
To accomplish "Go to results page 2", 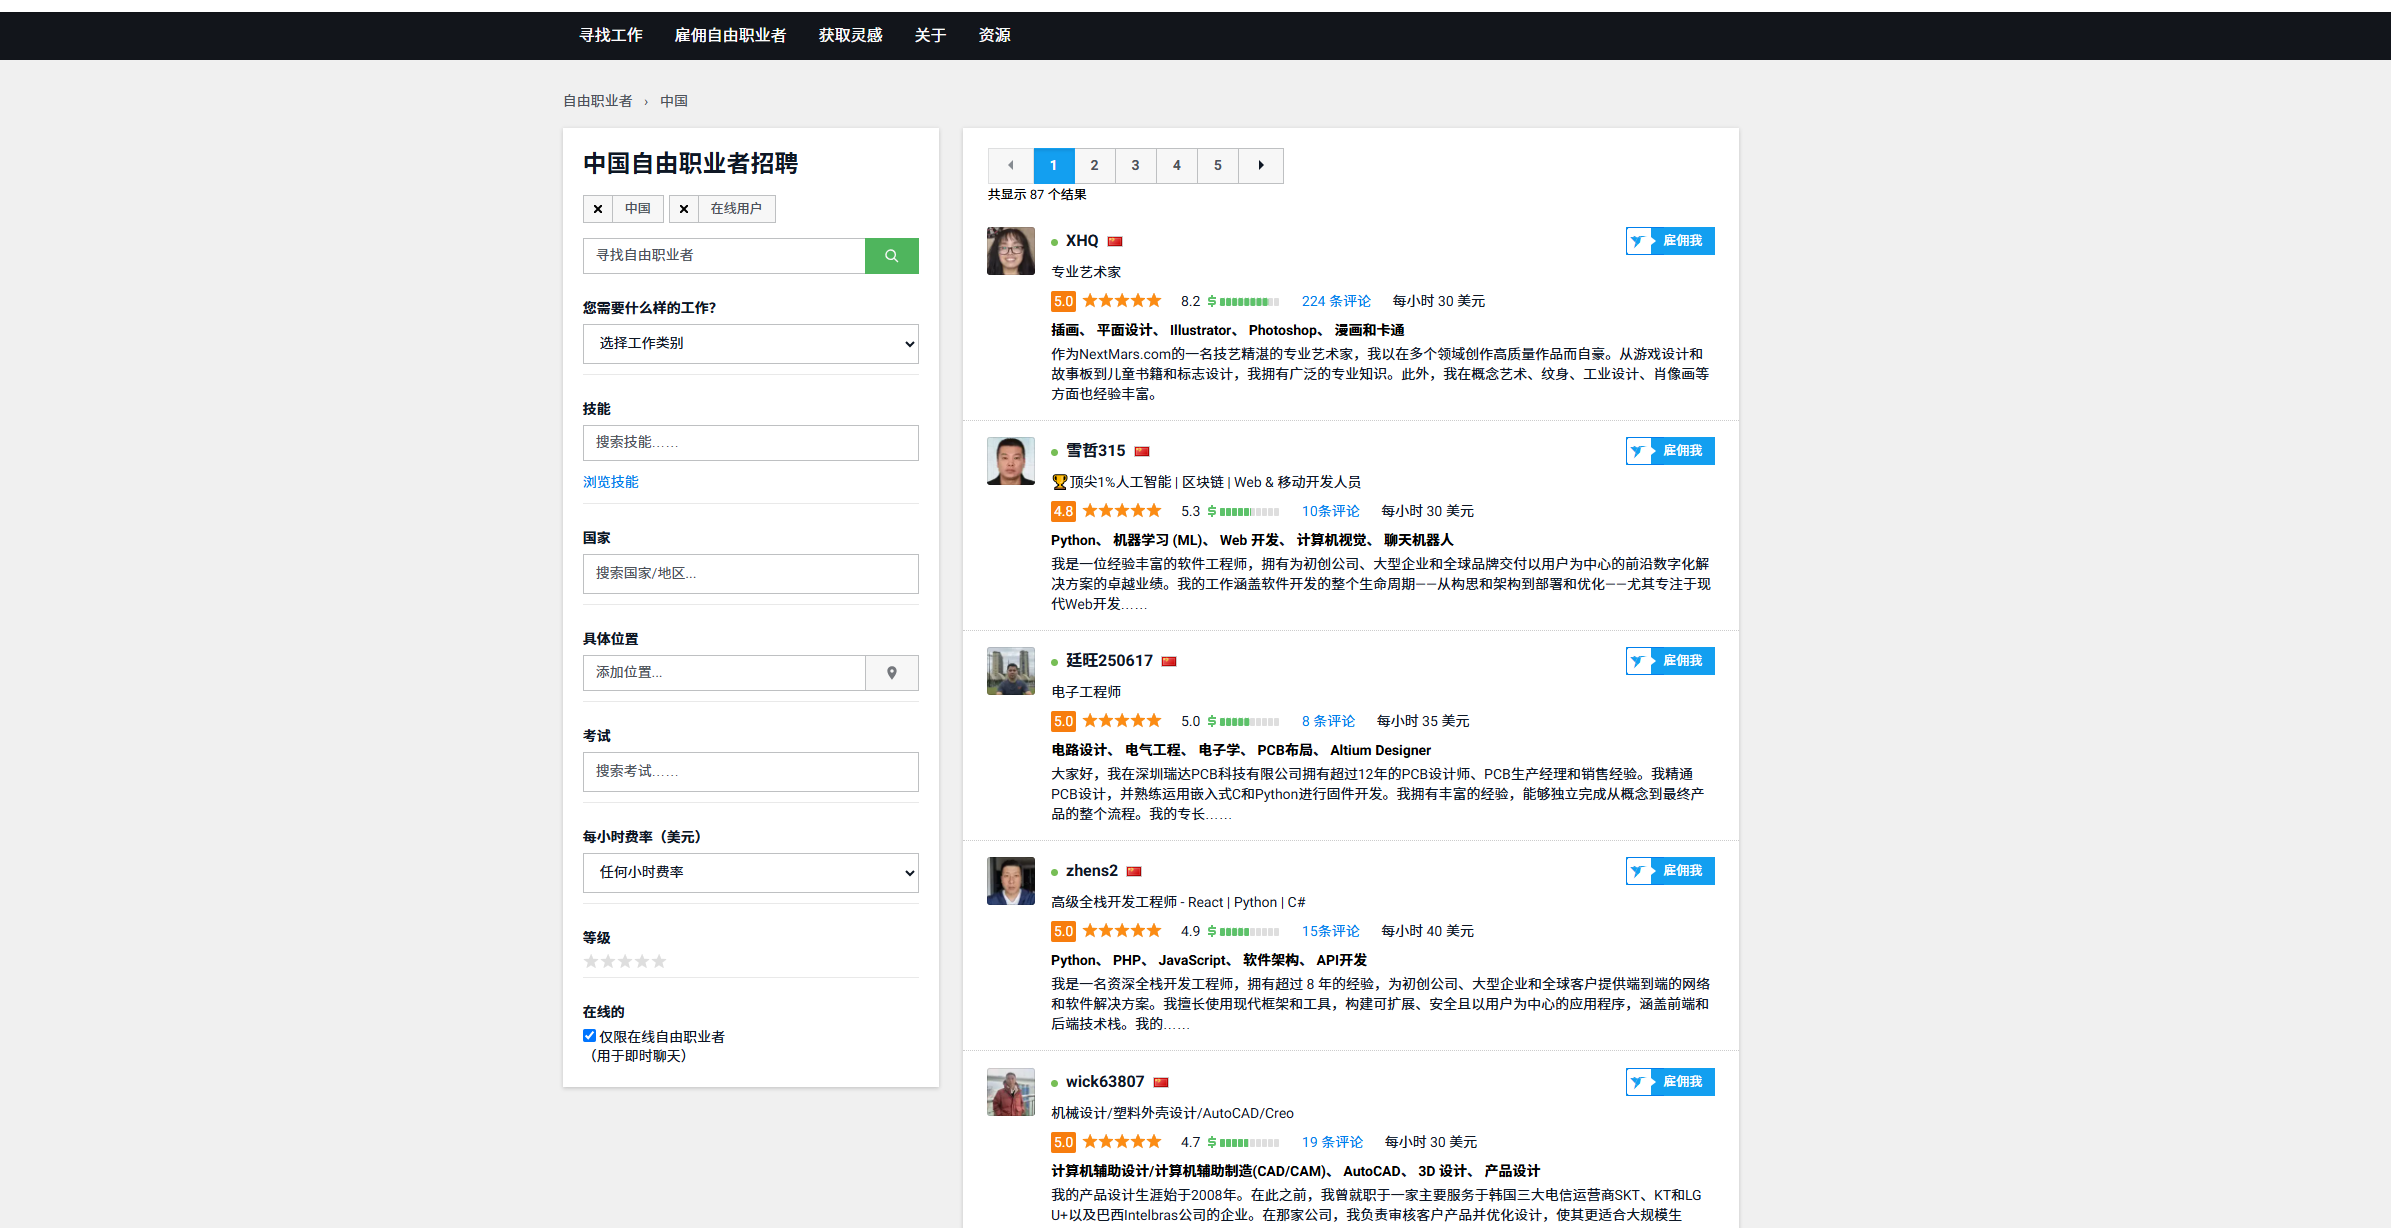I will tap(1094, 166).
